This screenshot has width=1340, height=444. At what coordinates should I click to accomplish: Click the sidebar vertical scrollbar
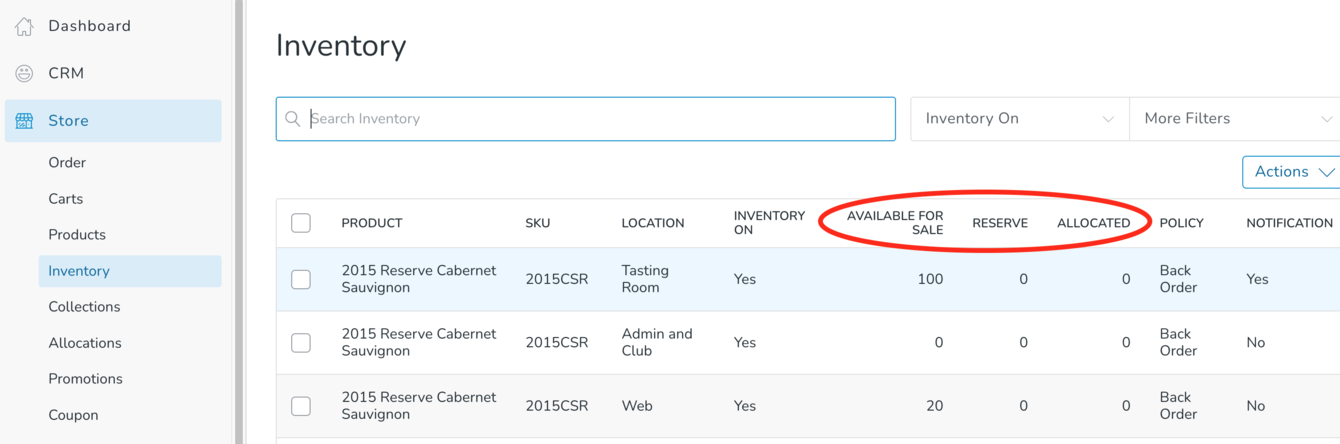click(239, 222)
